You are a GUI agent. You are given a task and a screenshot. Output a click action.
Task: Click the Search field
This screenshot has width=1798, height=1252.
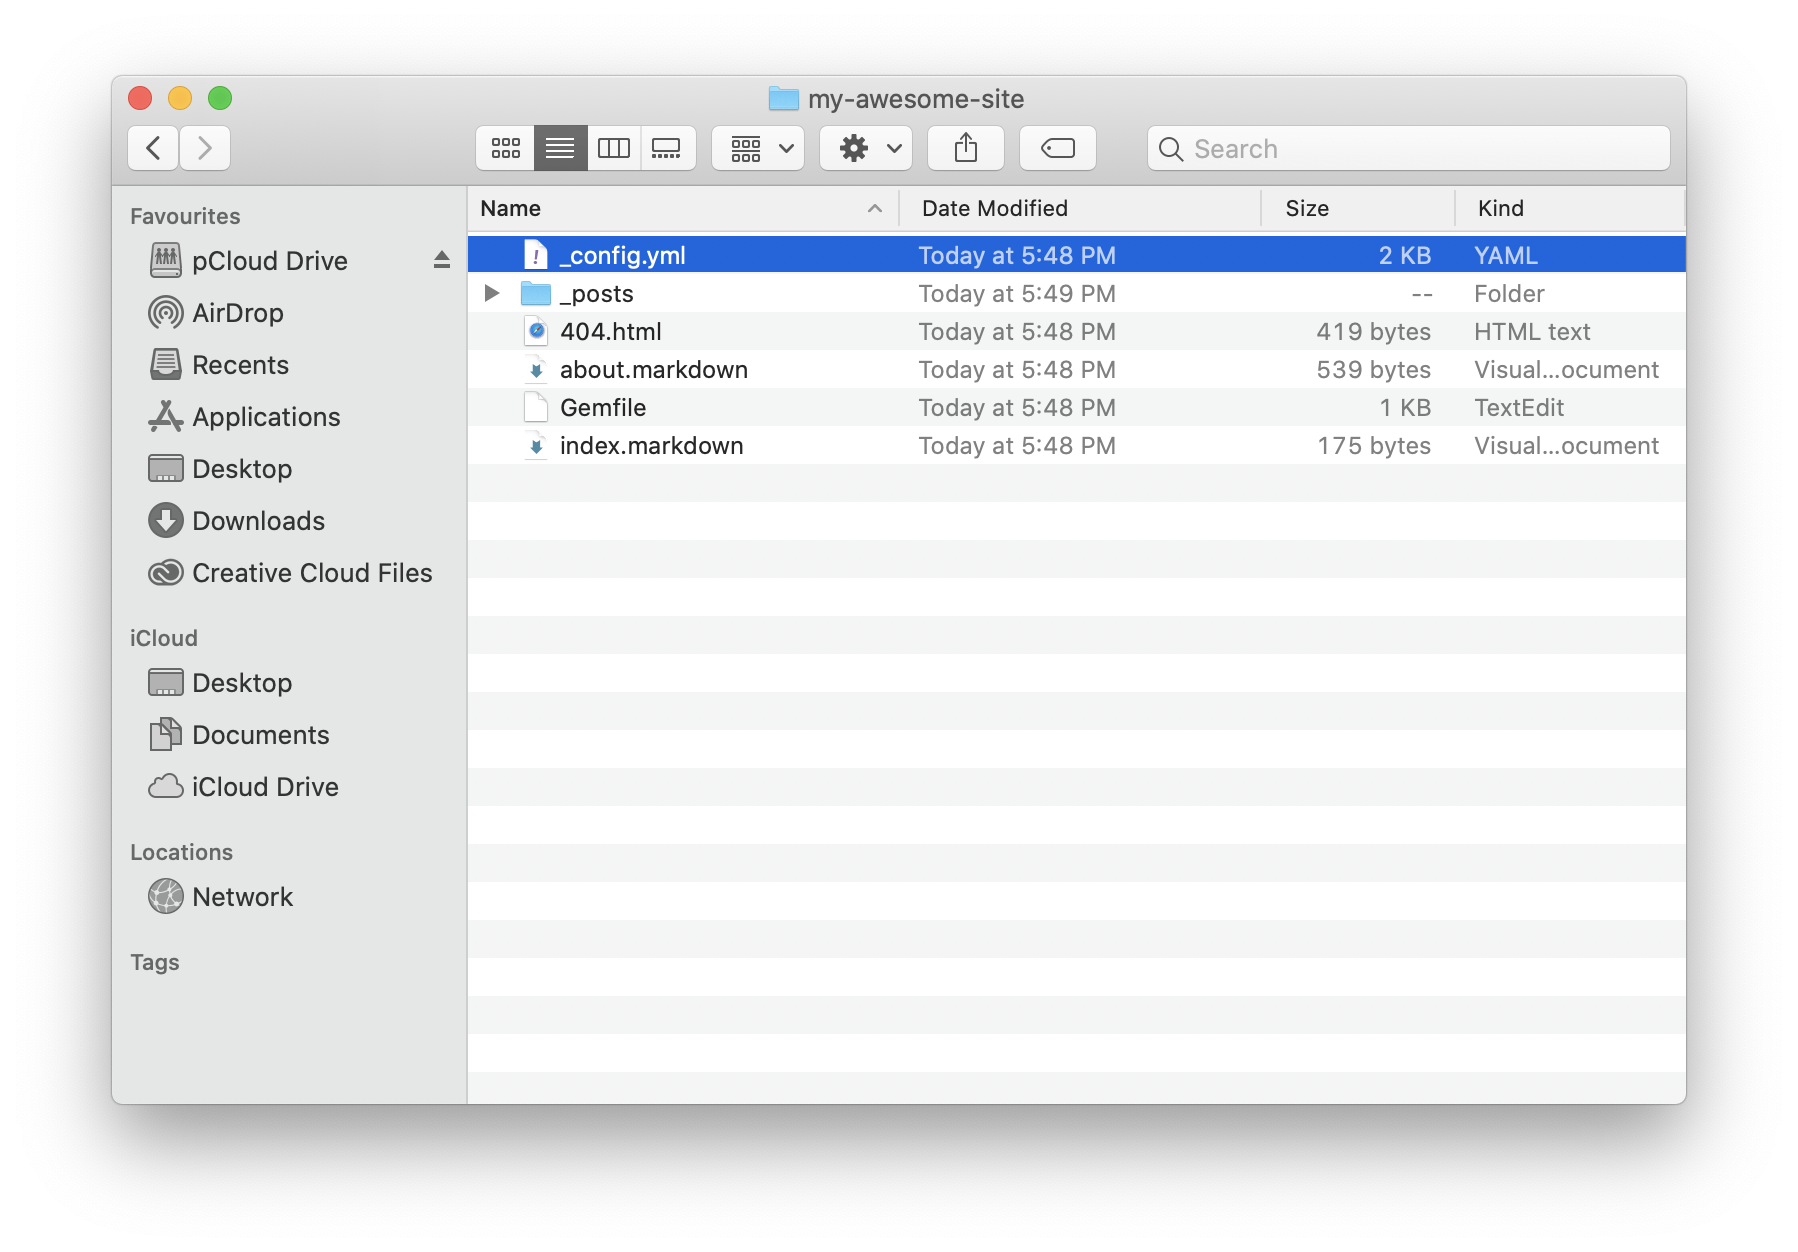1409,149
